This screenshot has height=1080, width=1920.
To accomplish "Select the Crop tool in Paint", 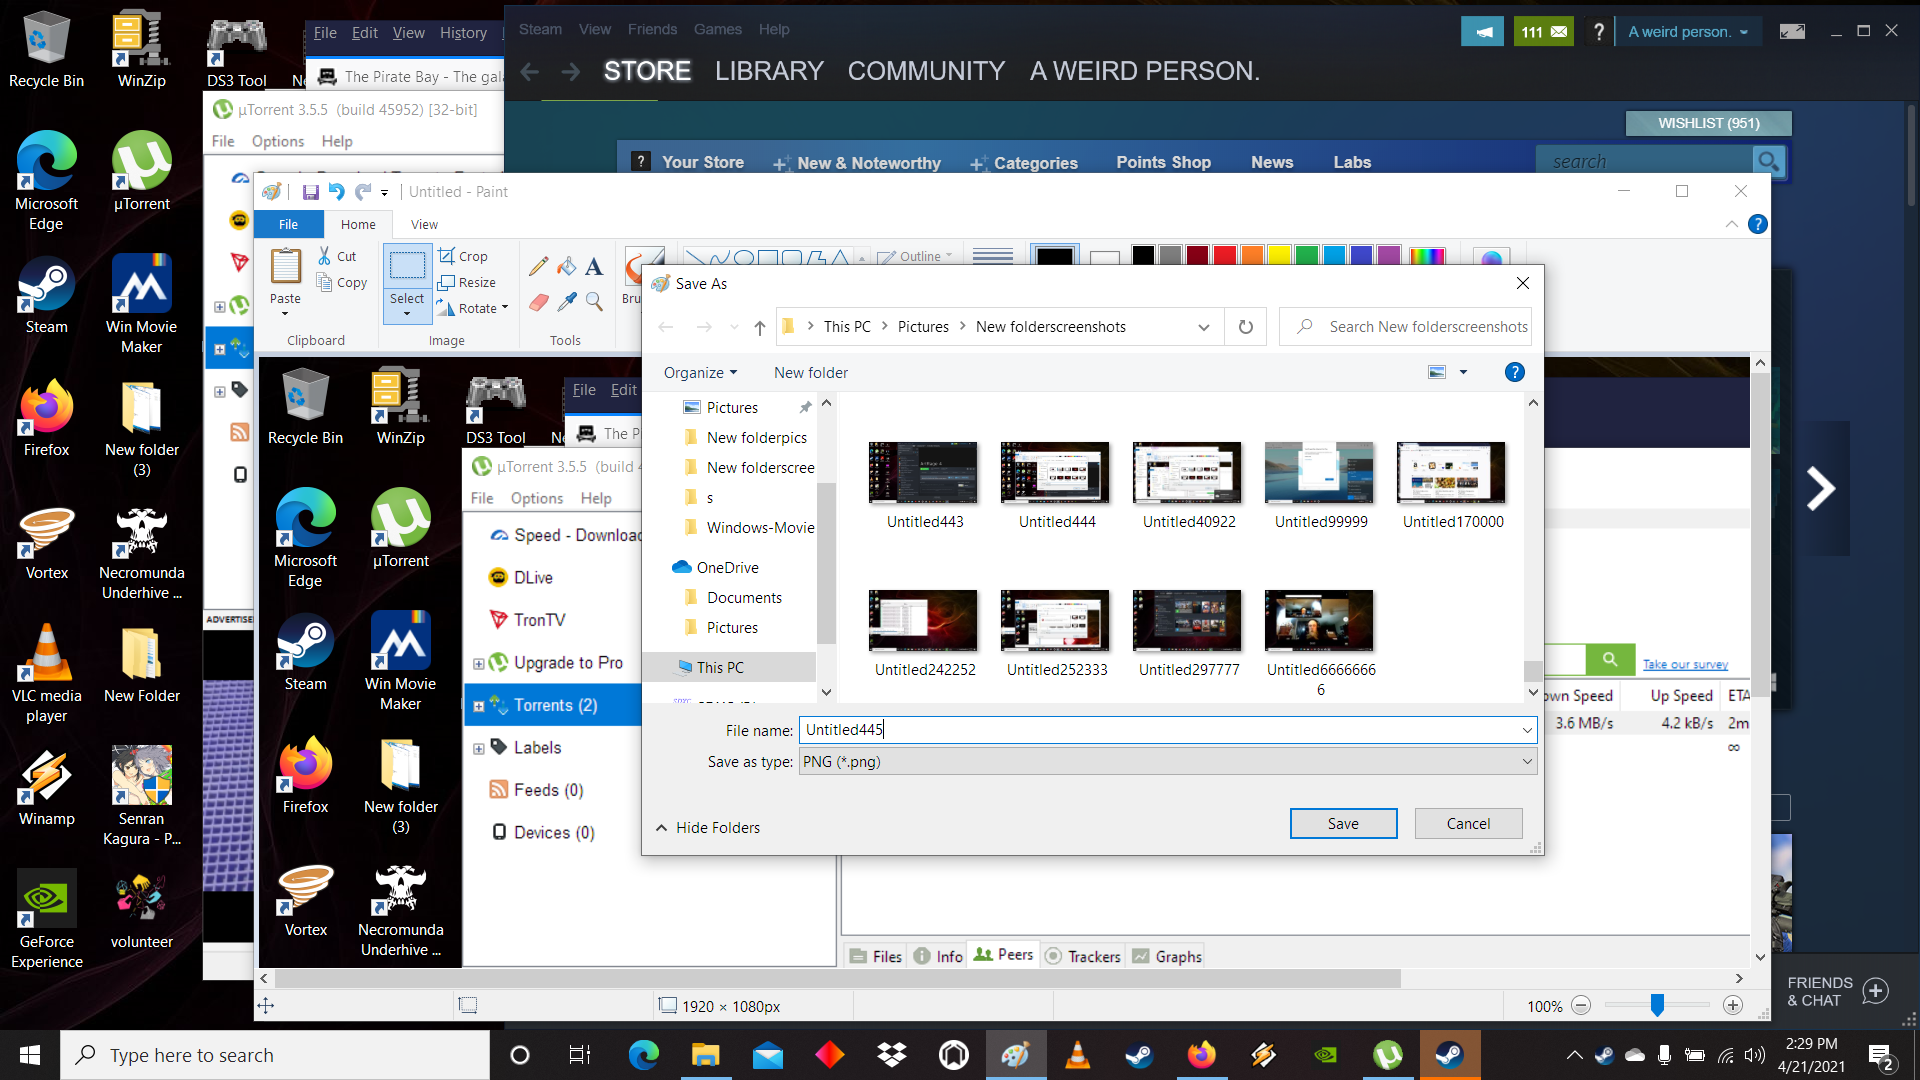I will click(x=463, y=256).
